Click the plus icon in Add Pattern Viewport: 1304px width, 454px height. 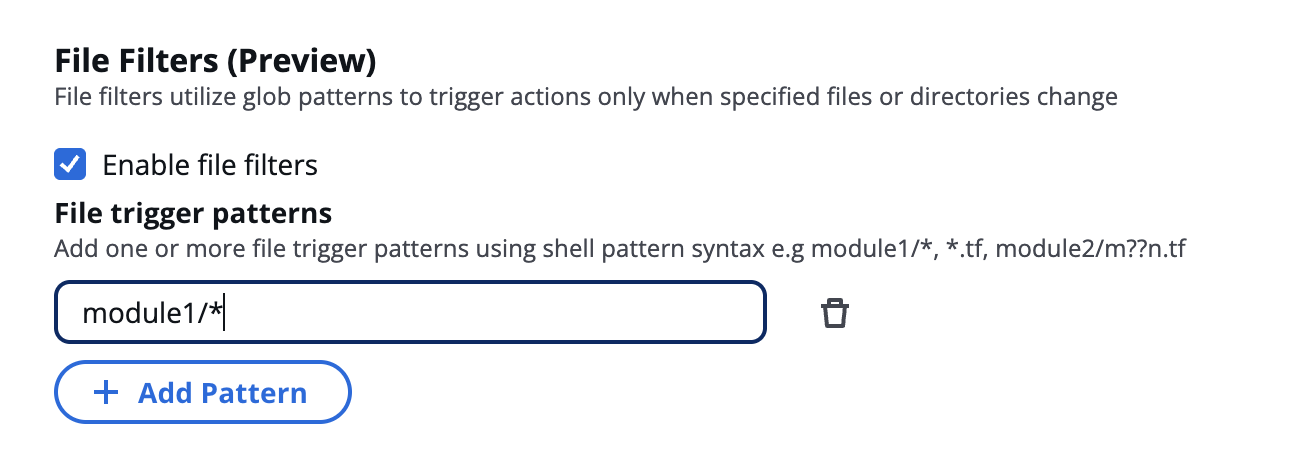105,393
